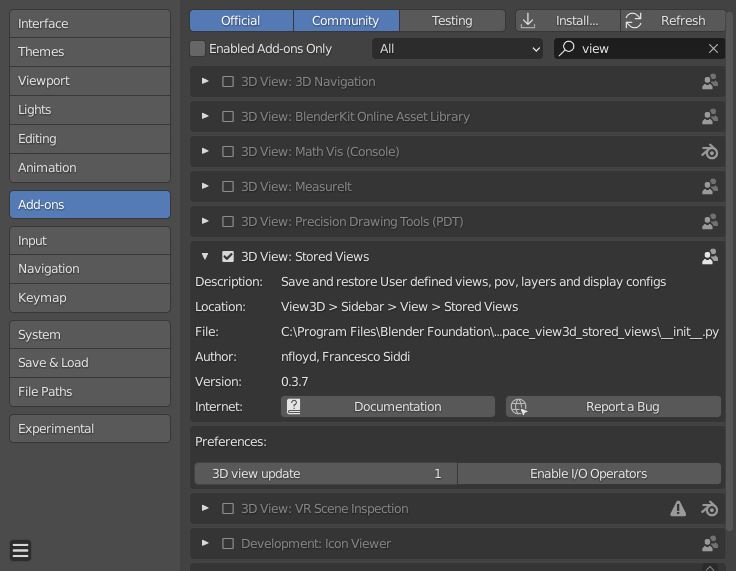Screen dimensions: 736x571
Task: Toggle the Community support filter
Action: point(346,21)
